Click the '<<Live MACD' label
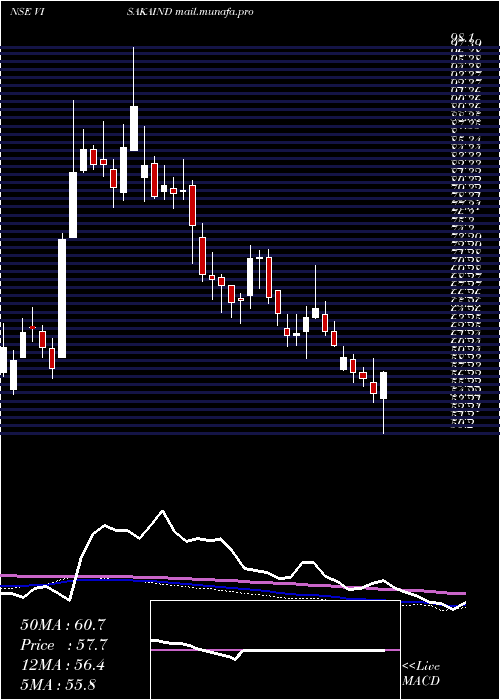 [421, 674]
